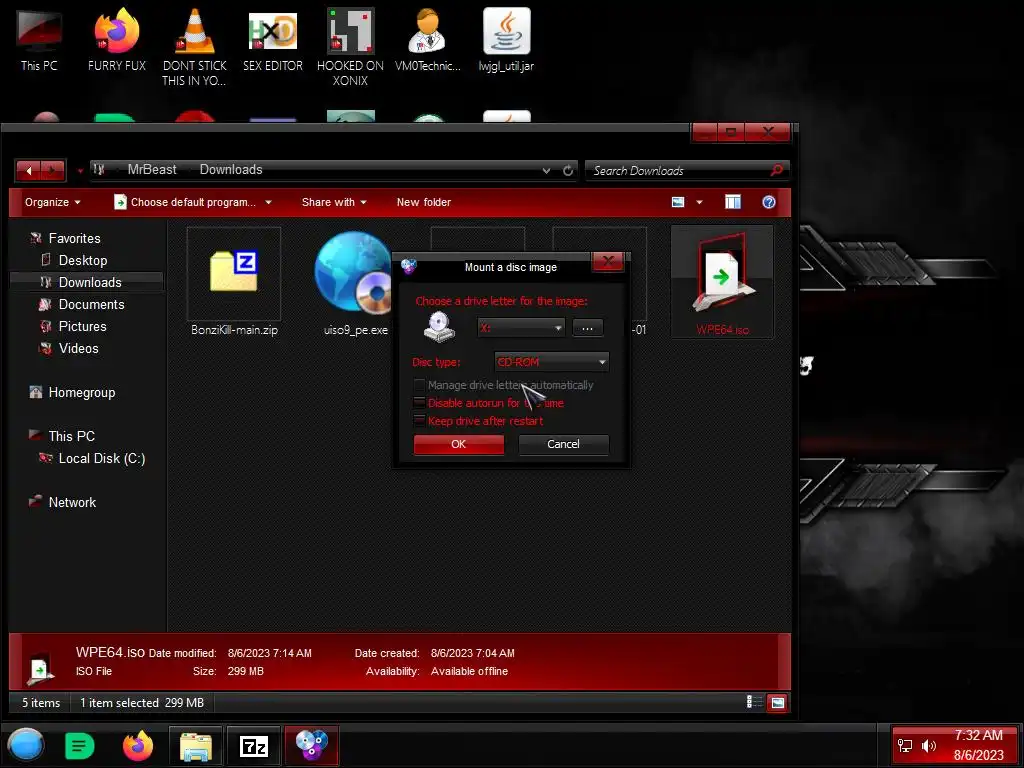Select Local Disk (C:) in the navigation pane
The height and width of the screenshot is (768, 1024).
click(101, 458)
